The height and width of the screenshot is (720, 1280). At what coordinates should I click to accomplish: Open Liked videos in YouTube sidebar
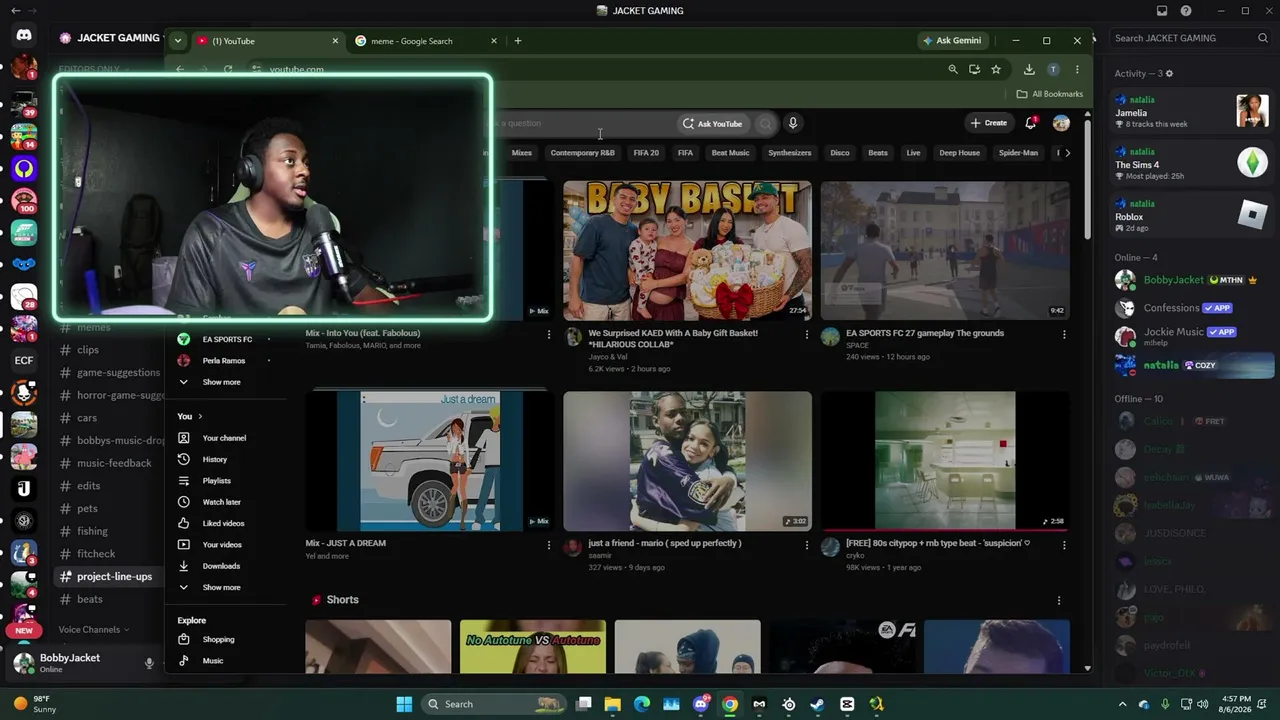coord(223,524)
